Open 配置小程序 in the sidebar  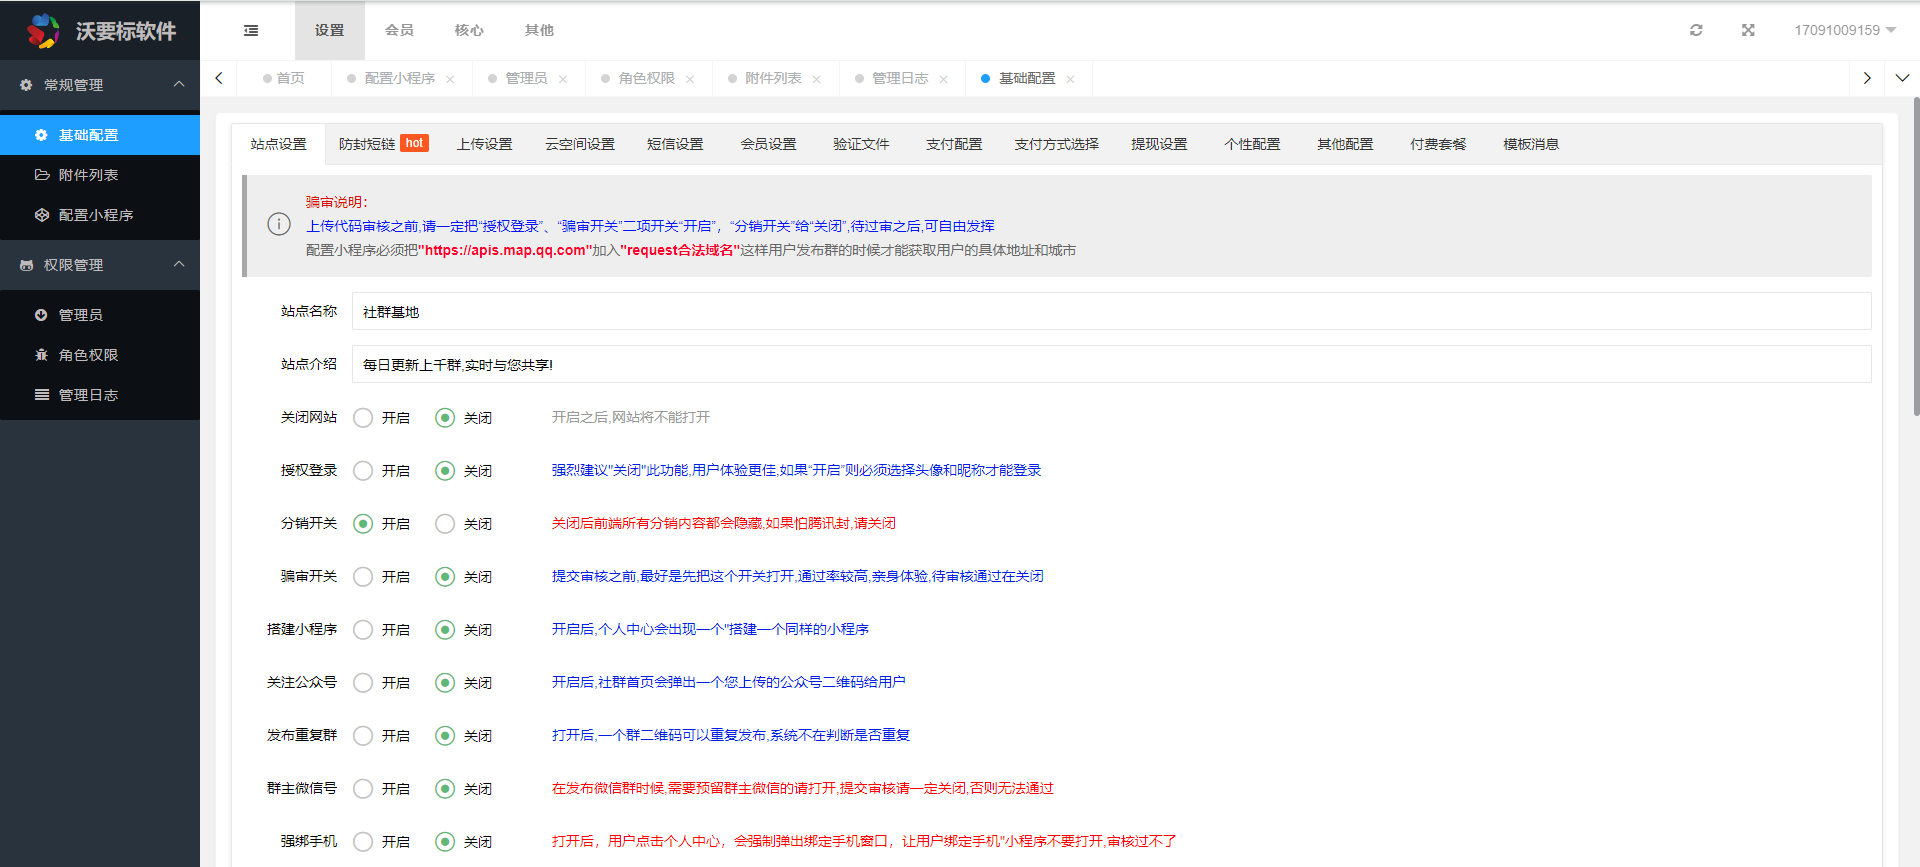100,215
